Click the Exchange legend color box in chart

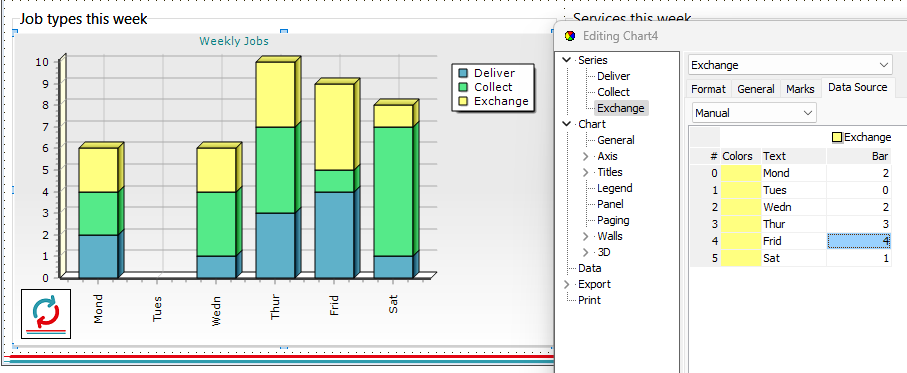(463, 101)
